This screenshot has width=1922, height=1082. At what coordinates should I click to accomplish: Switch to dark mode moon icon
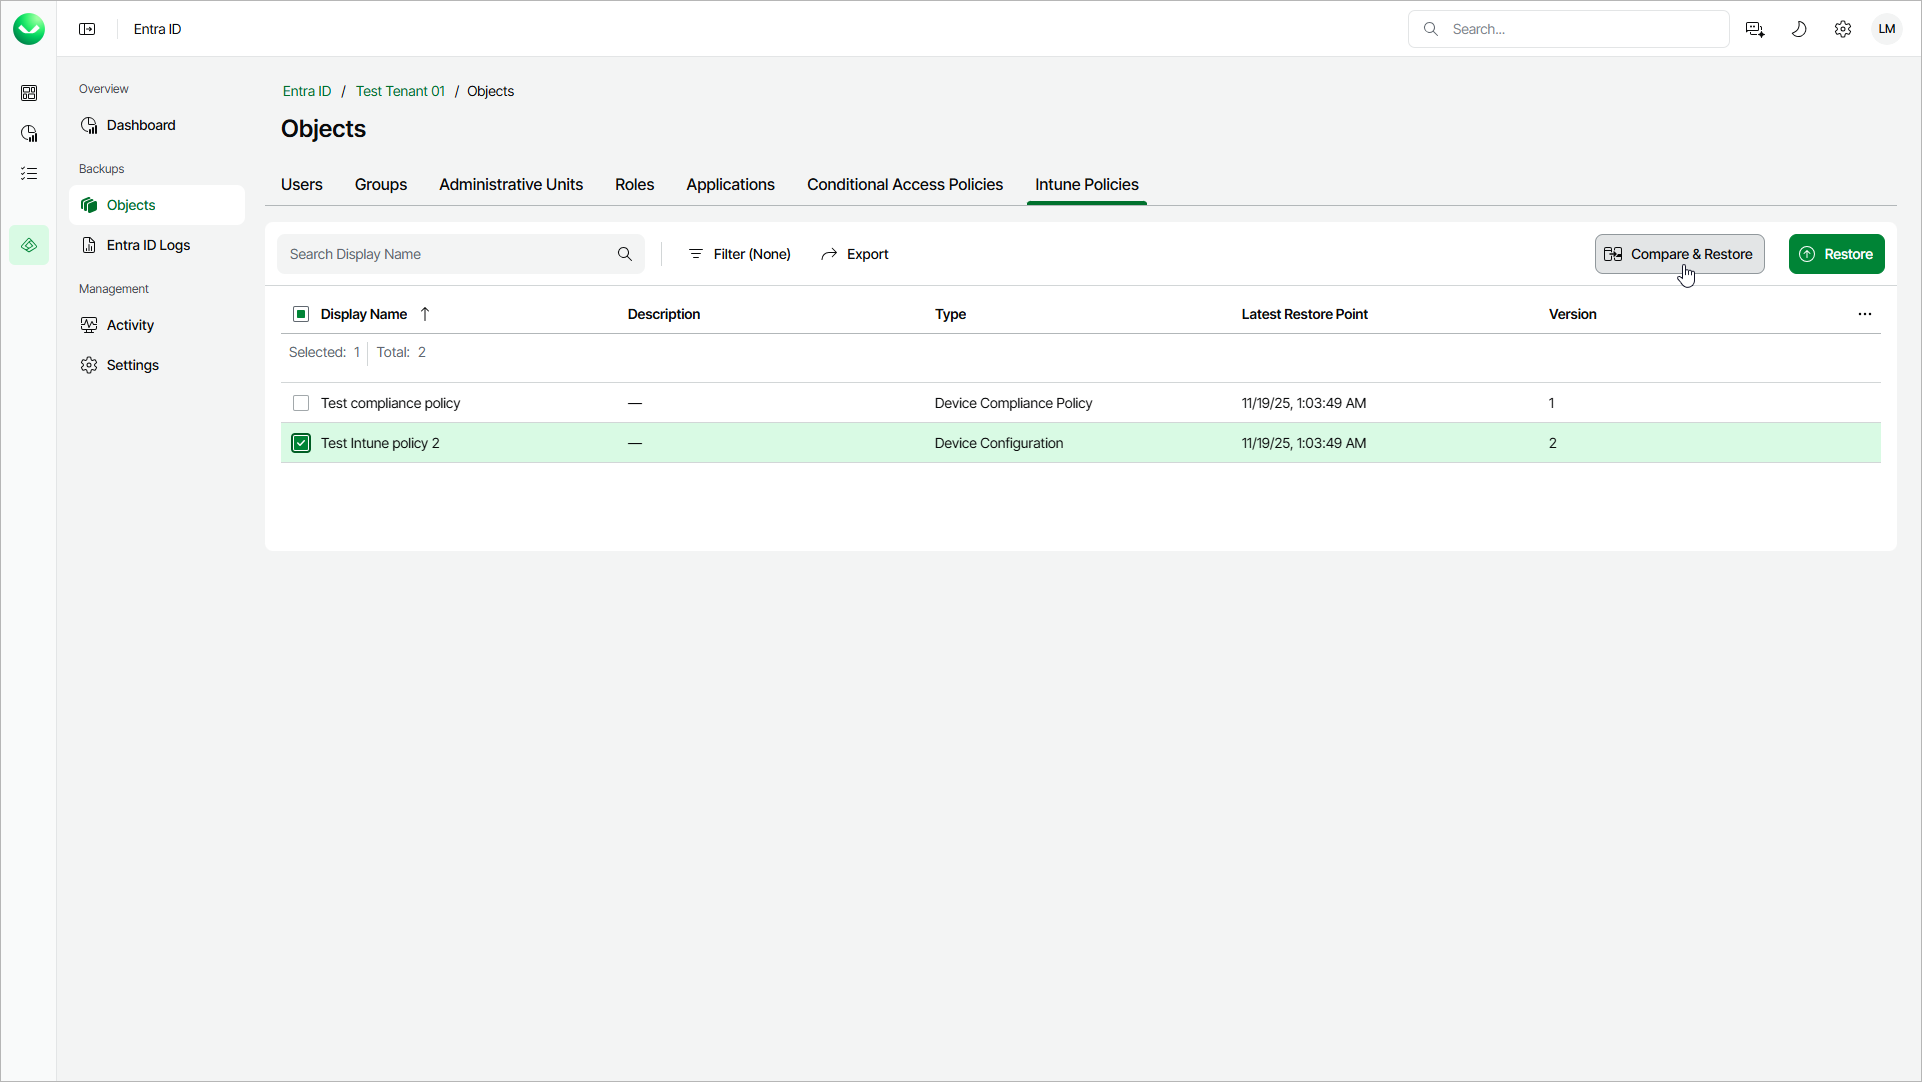point(1799,29)
